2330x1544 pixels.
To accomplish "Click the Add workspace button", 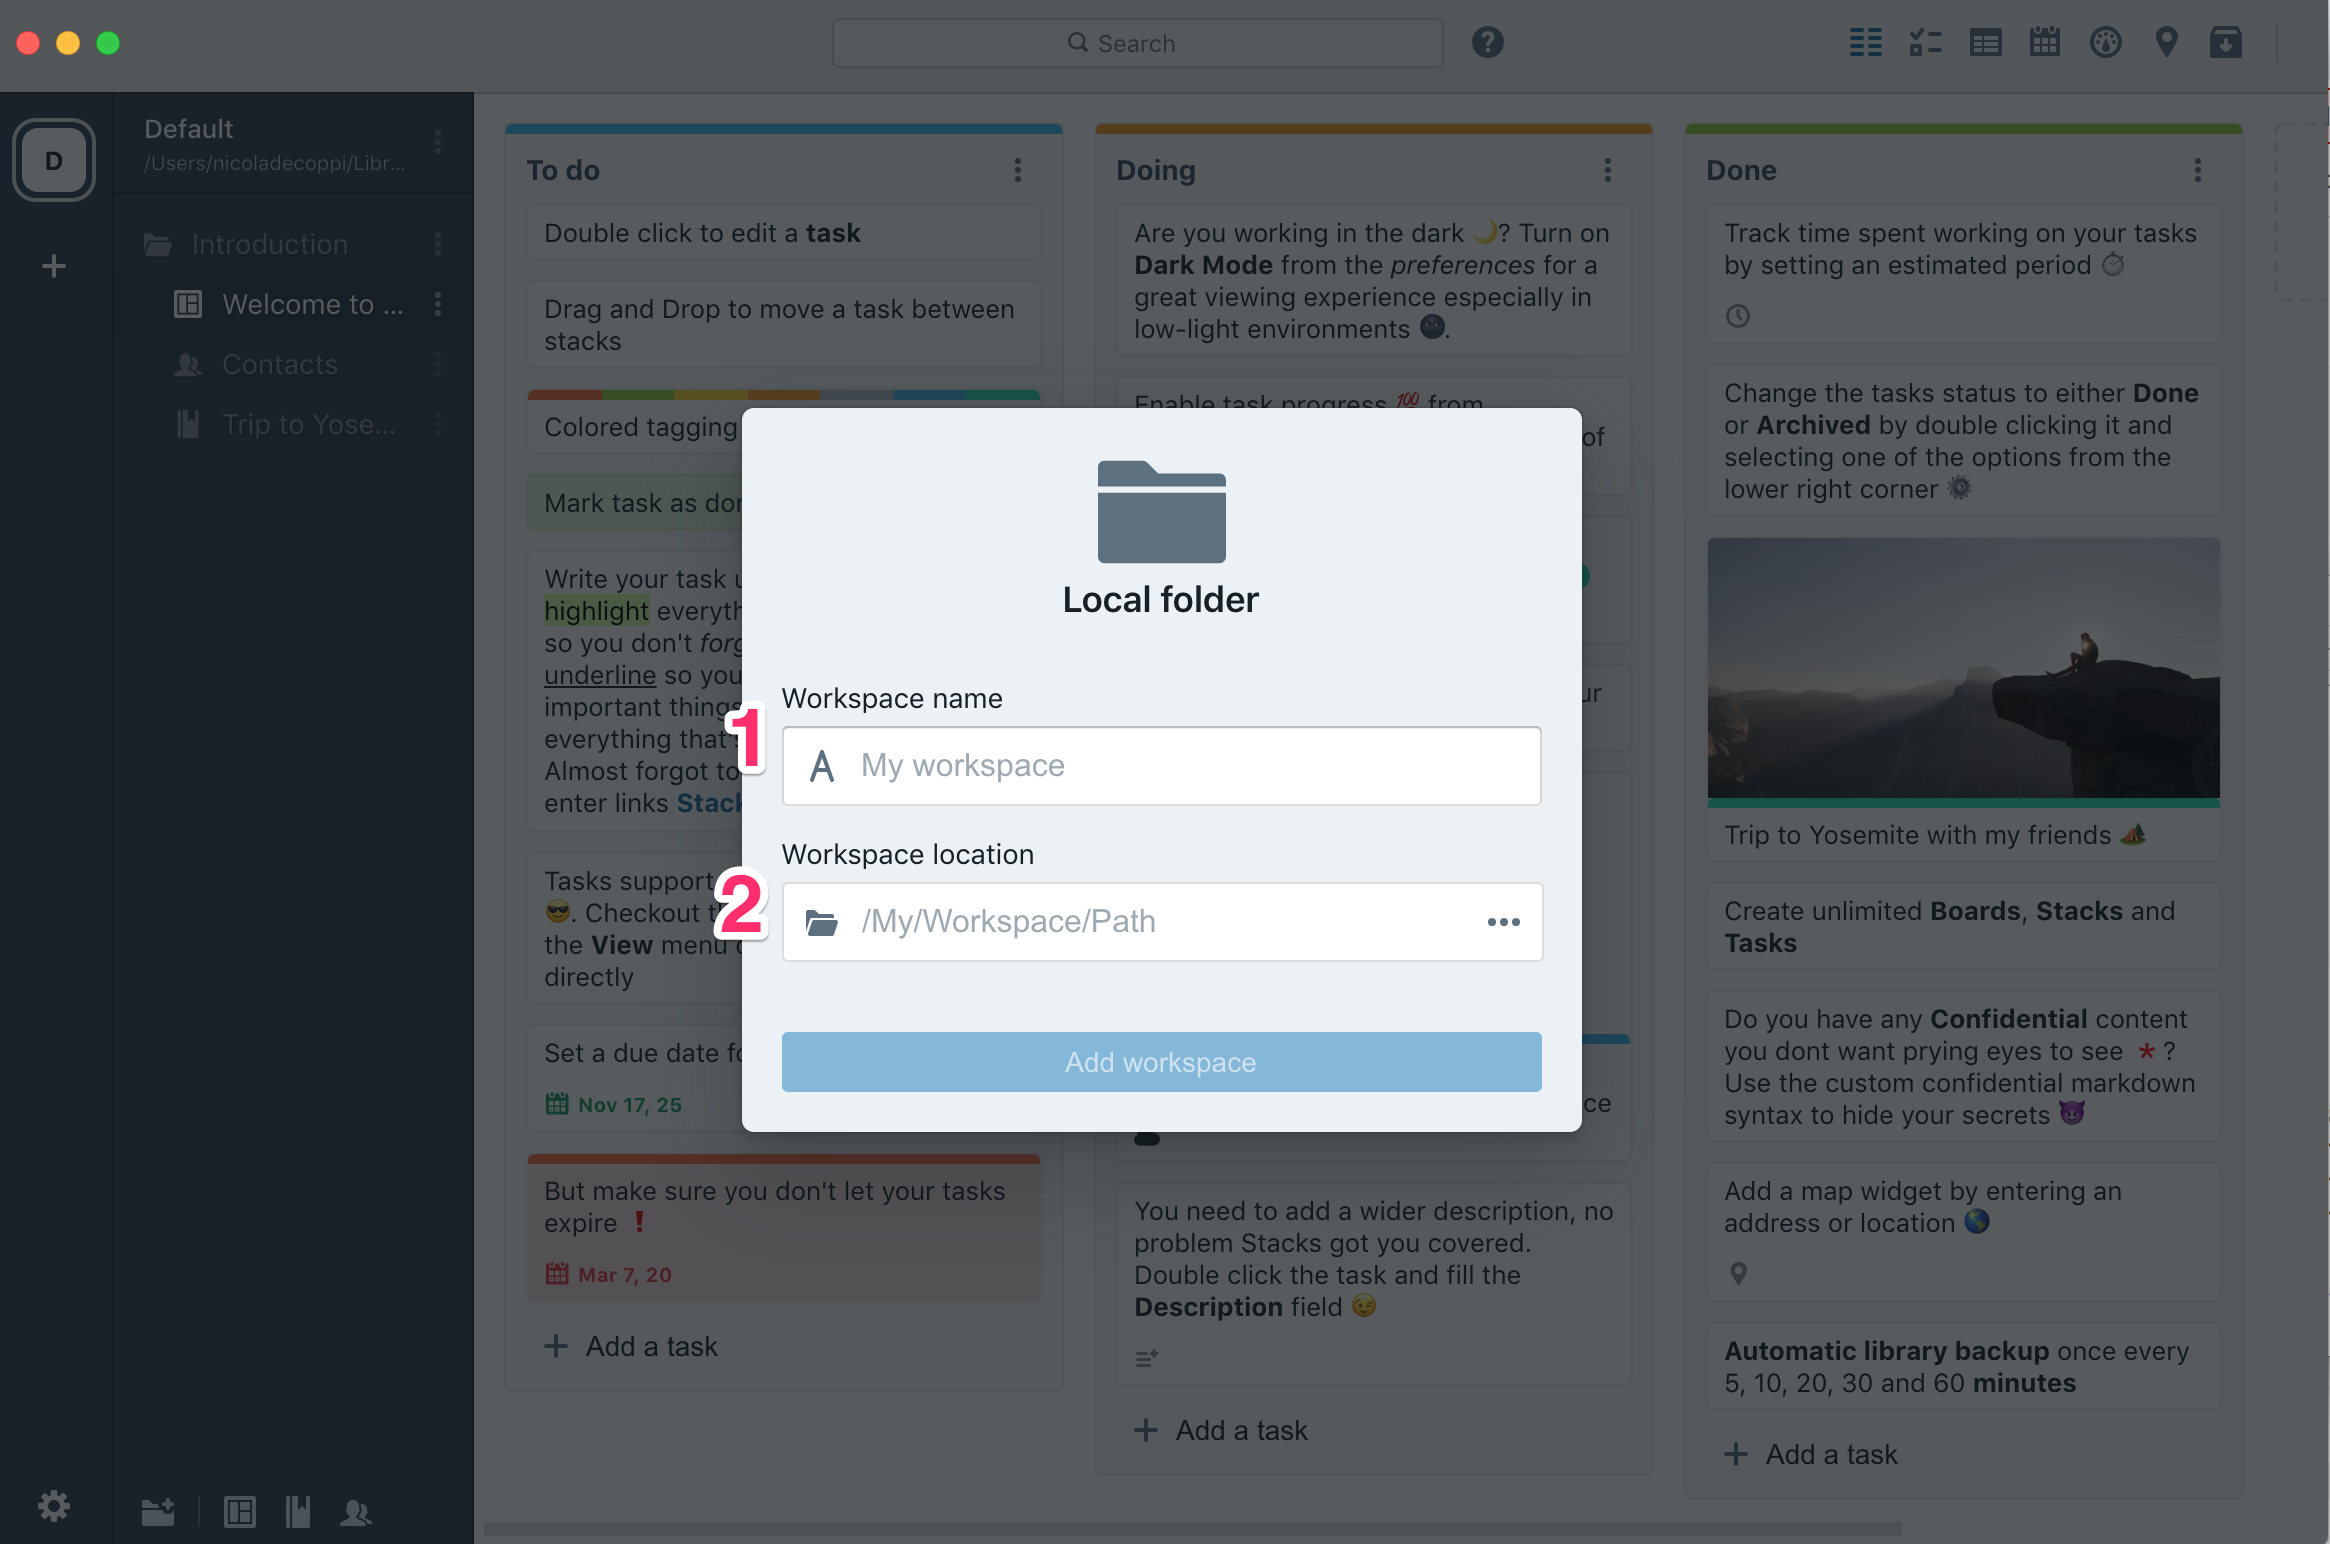I will coord(1161,1062).
